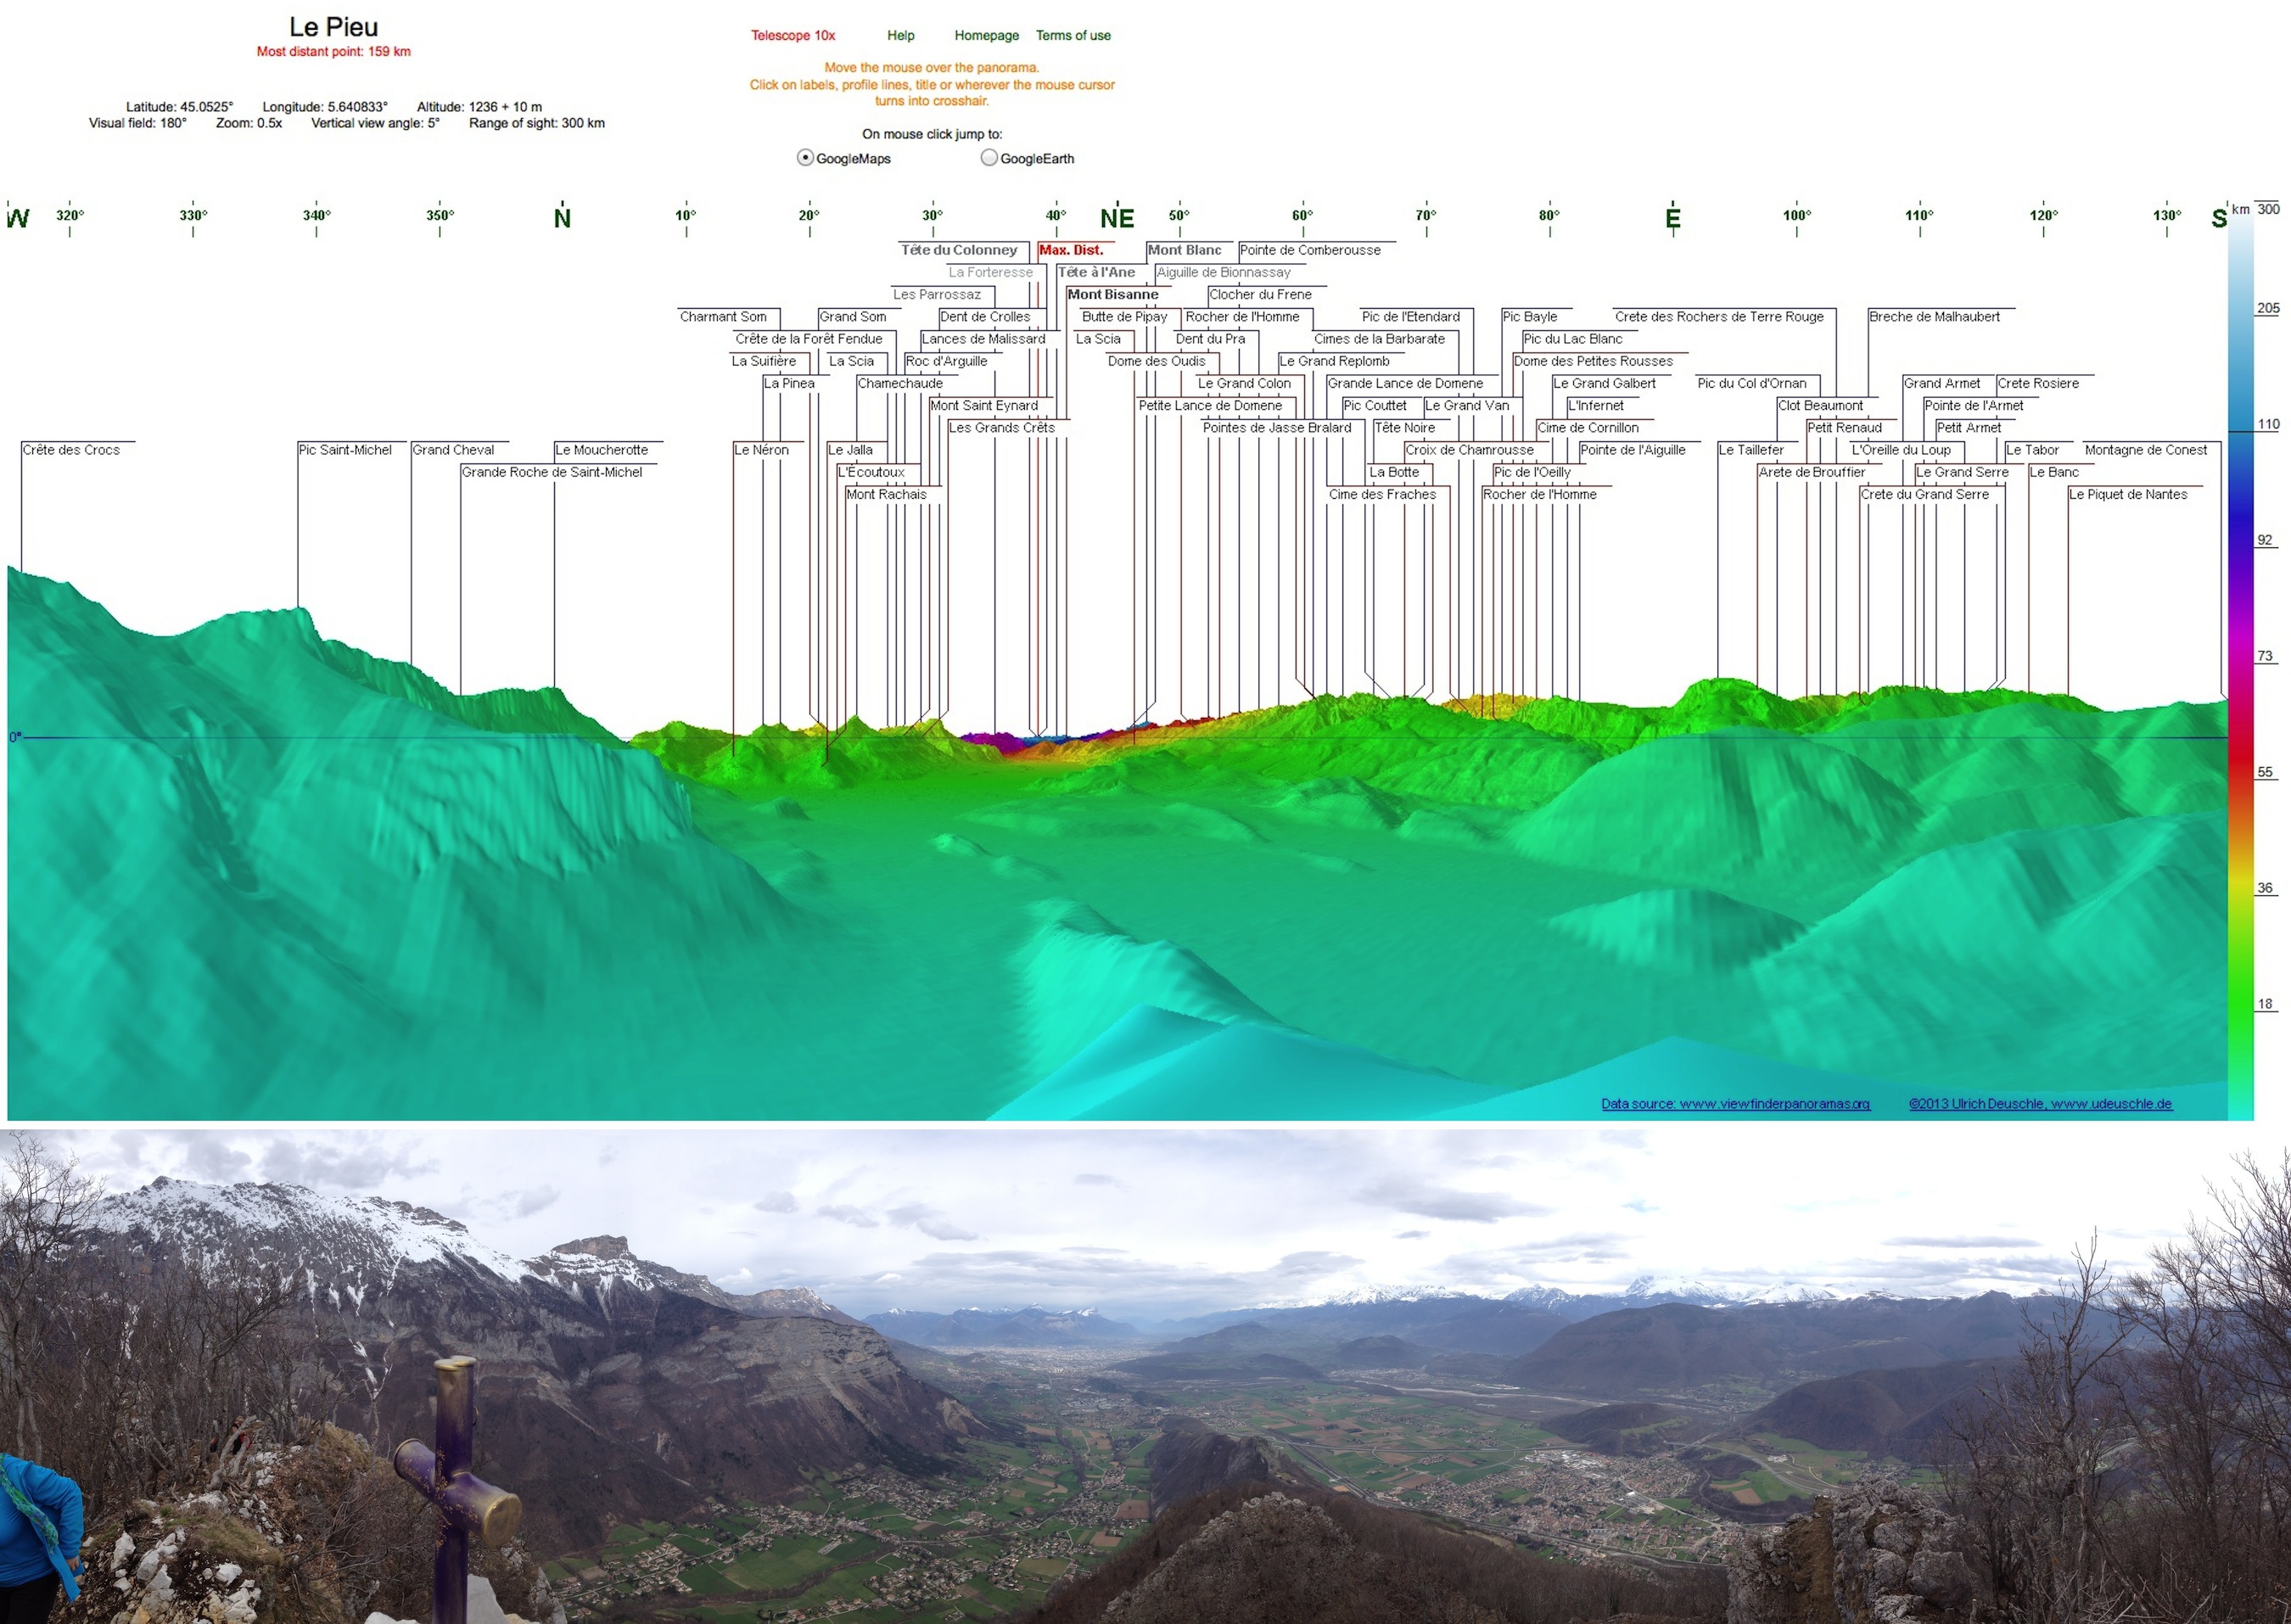Click the Max. Dist. label
The image size is (2291, 1624).
click(x=1071, y=250)
